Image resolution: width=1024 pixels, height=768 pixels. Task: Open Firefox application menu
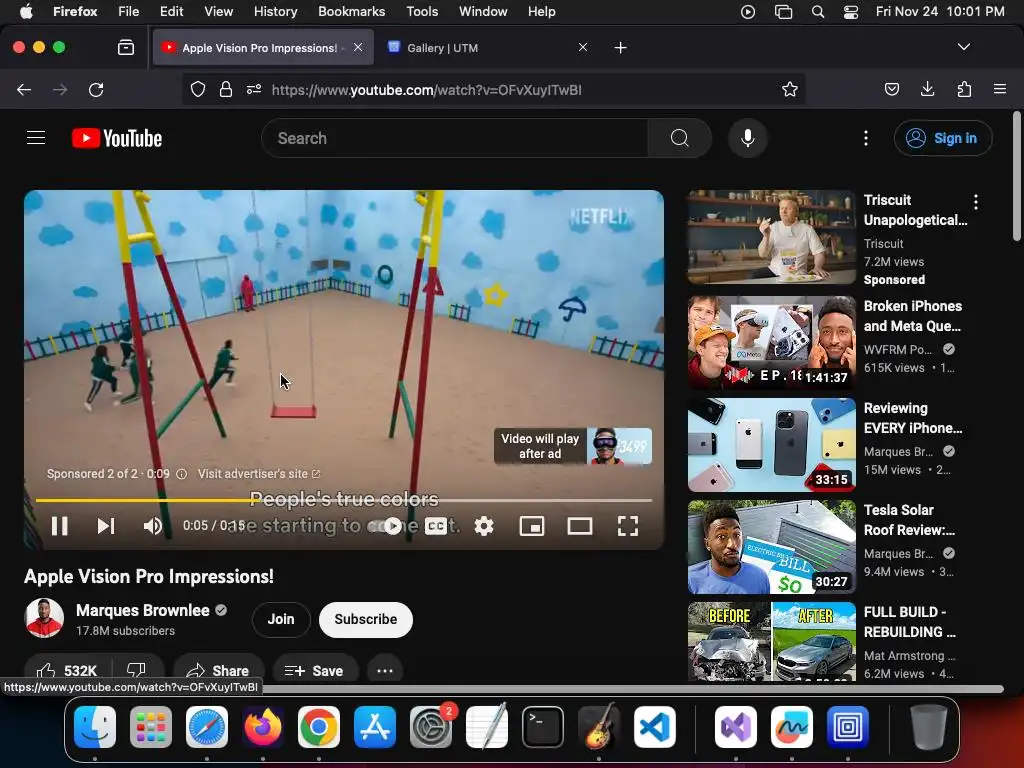(999, 89)
